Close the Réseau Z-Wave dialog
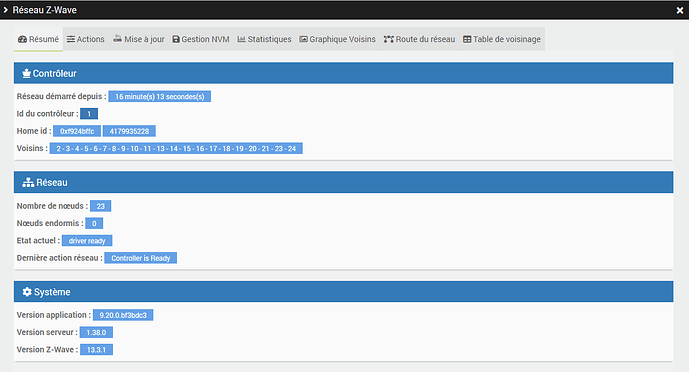Image resolution: width=689 pixels, height=372 pixels. pyautogui.click(x=680, y=10)
